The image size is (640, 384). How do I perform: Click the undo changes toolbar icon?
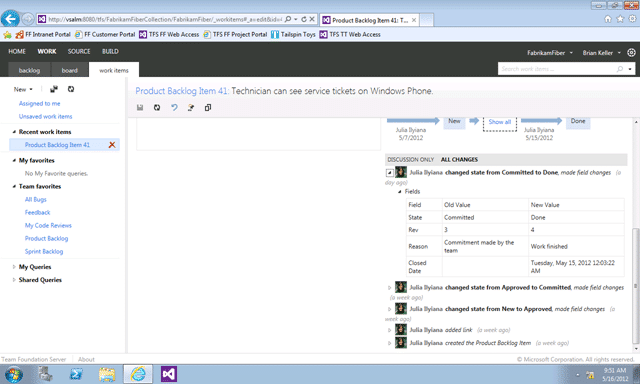(174, 108)
